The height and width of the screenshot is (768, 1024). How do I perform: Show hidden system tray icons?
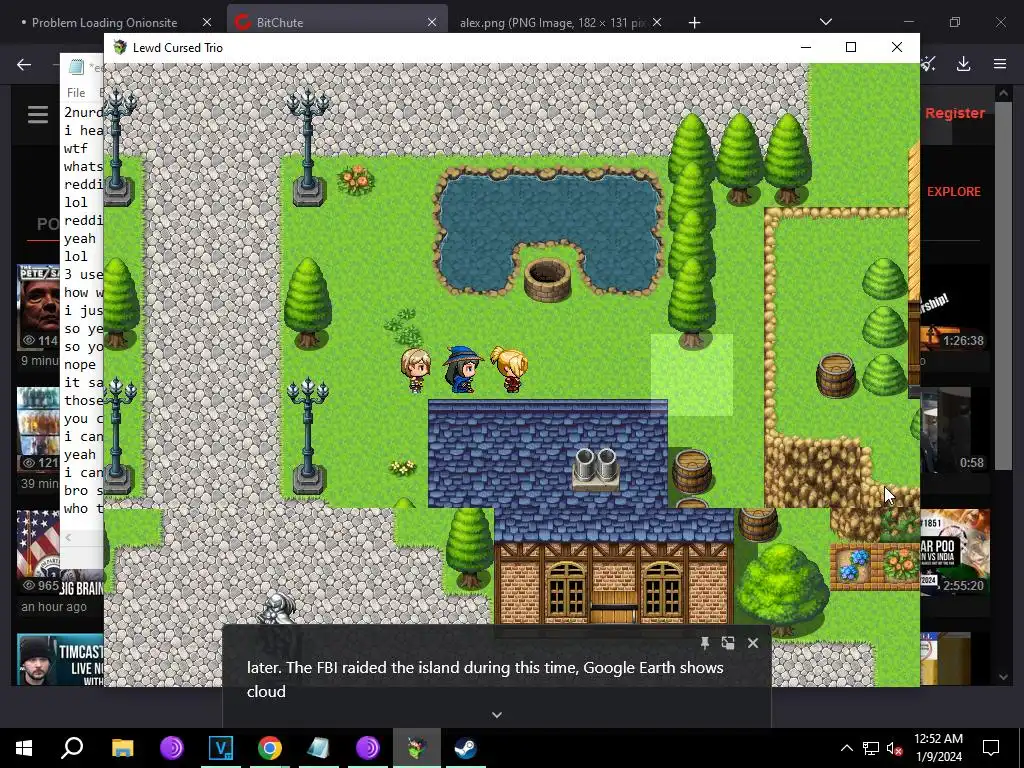pos(846,748)
